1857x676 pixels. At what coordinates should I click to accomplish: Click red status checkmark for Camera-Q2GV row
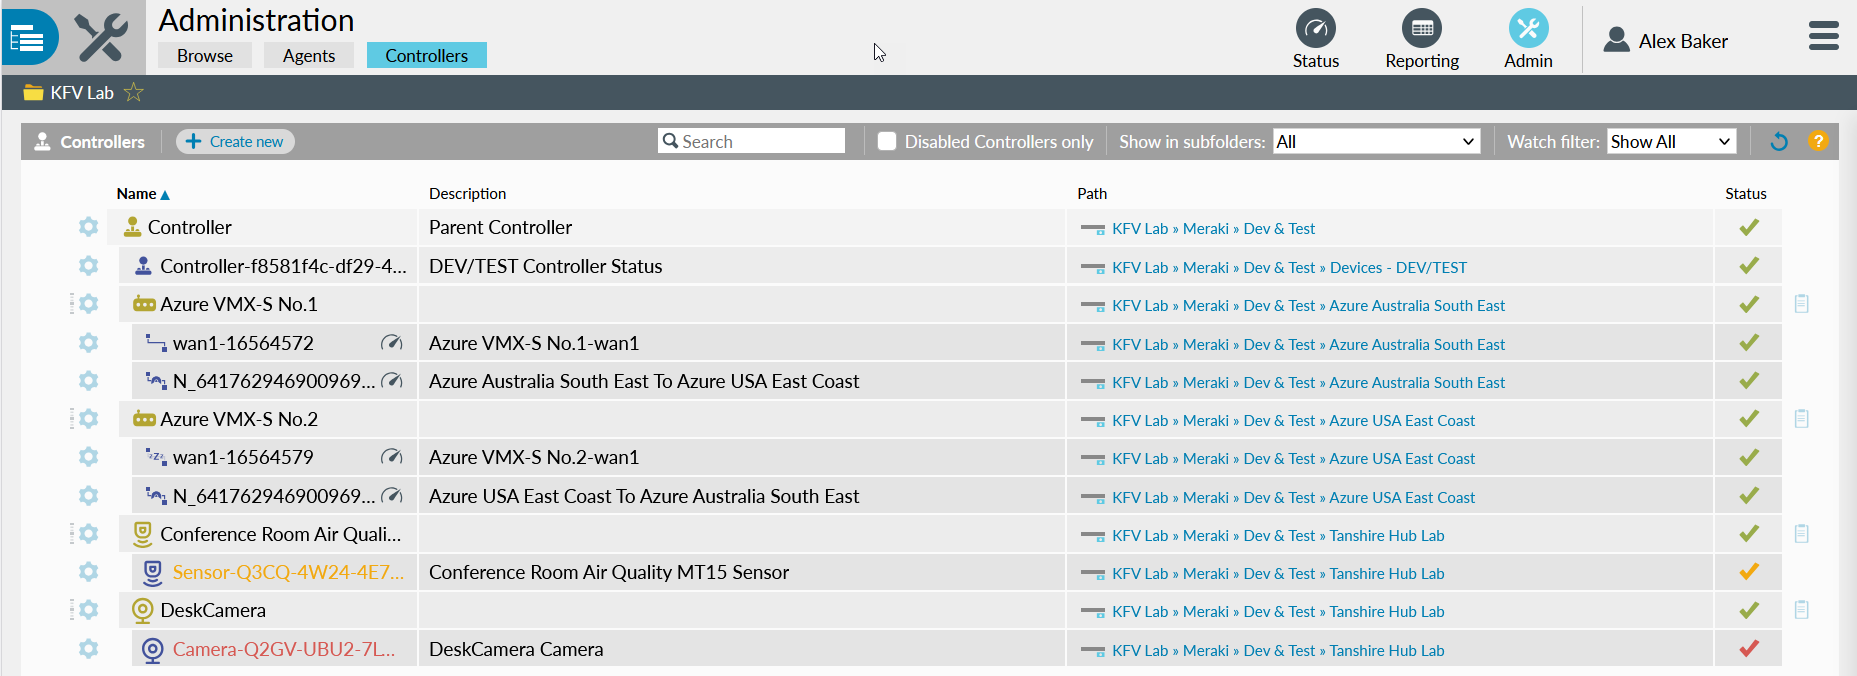1749,649
